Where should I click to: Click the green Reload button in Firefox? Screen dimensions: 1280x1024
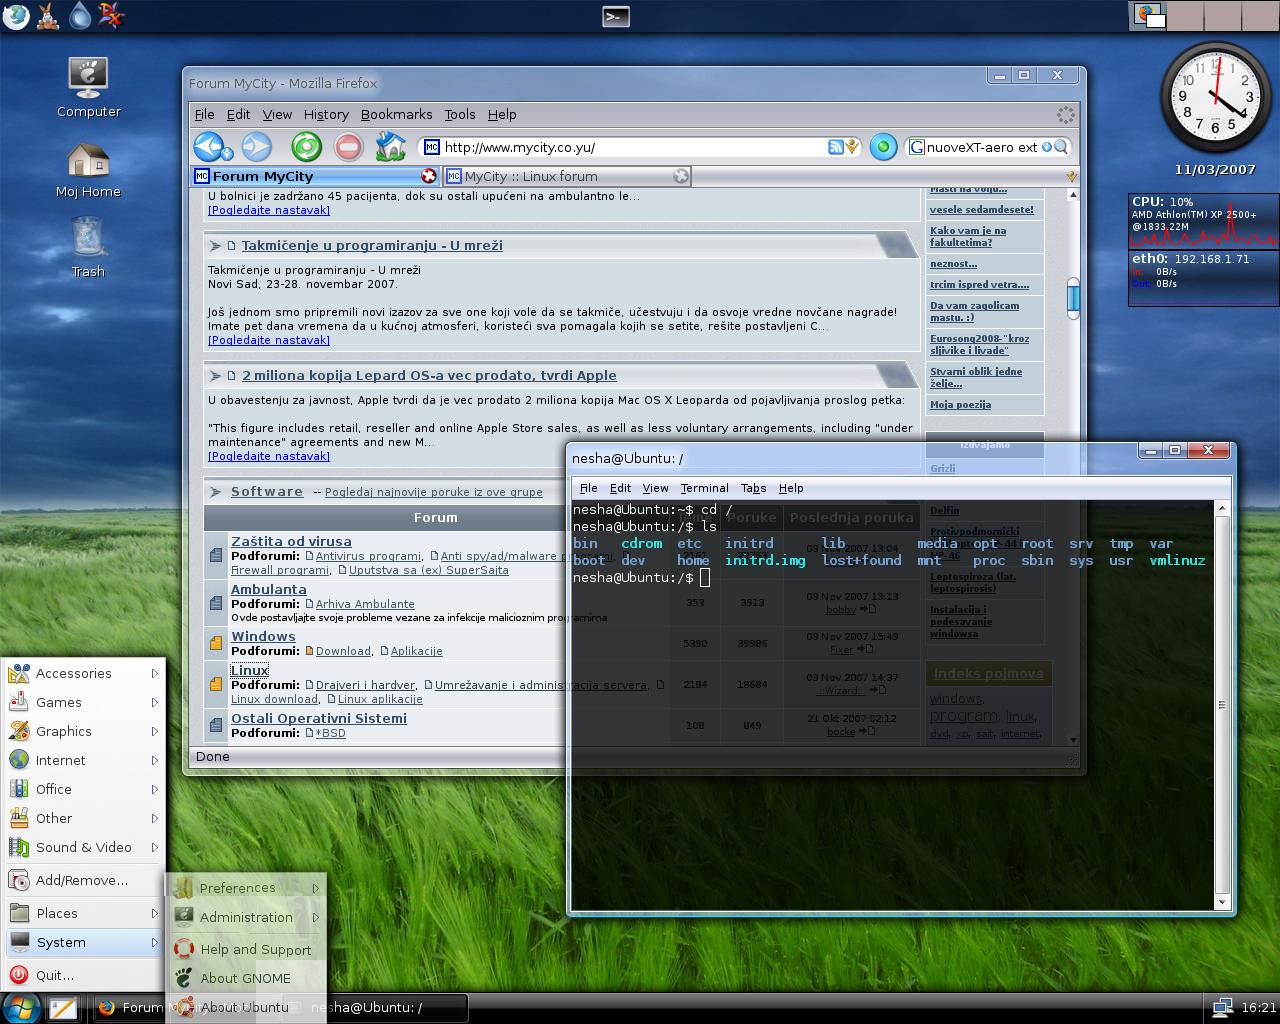pos(306,147)
